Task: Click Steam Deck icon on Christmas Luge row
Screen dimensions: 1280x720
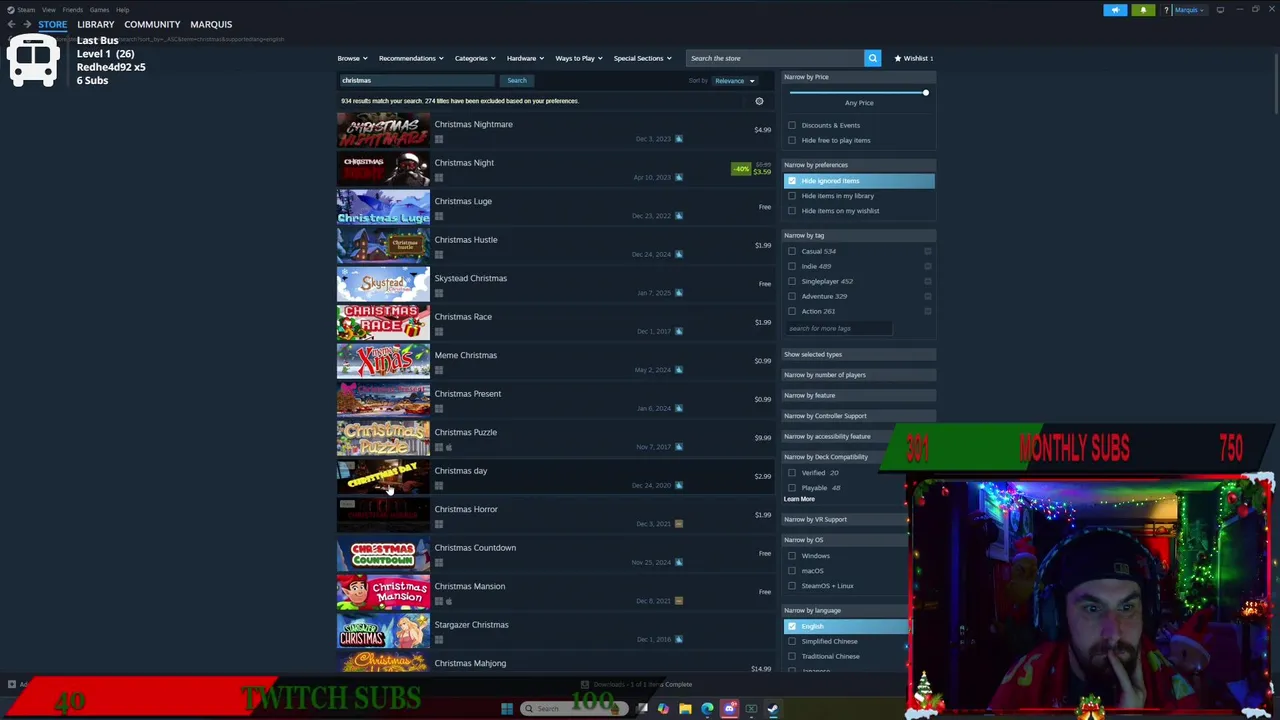Action: pyautogui.click(x=679, y=216)
